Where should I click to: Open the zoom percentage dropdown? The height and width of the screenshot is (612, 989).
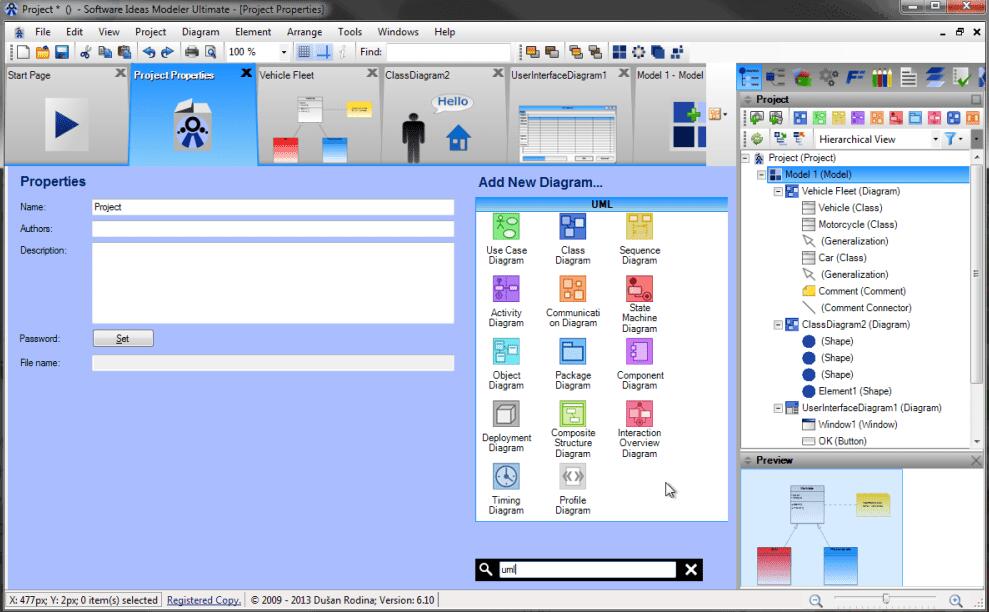283,52
